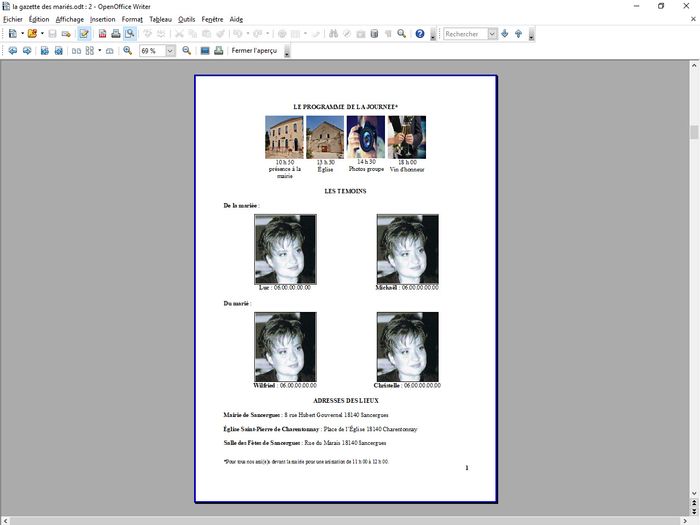This screenshot has width=700, height=525.
Task: Click the Zoom magnifier in standard toolbar
Action: (402, 33)
